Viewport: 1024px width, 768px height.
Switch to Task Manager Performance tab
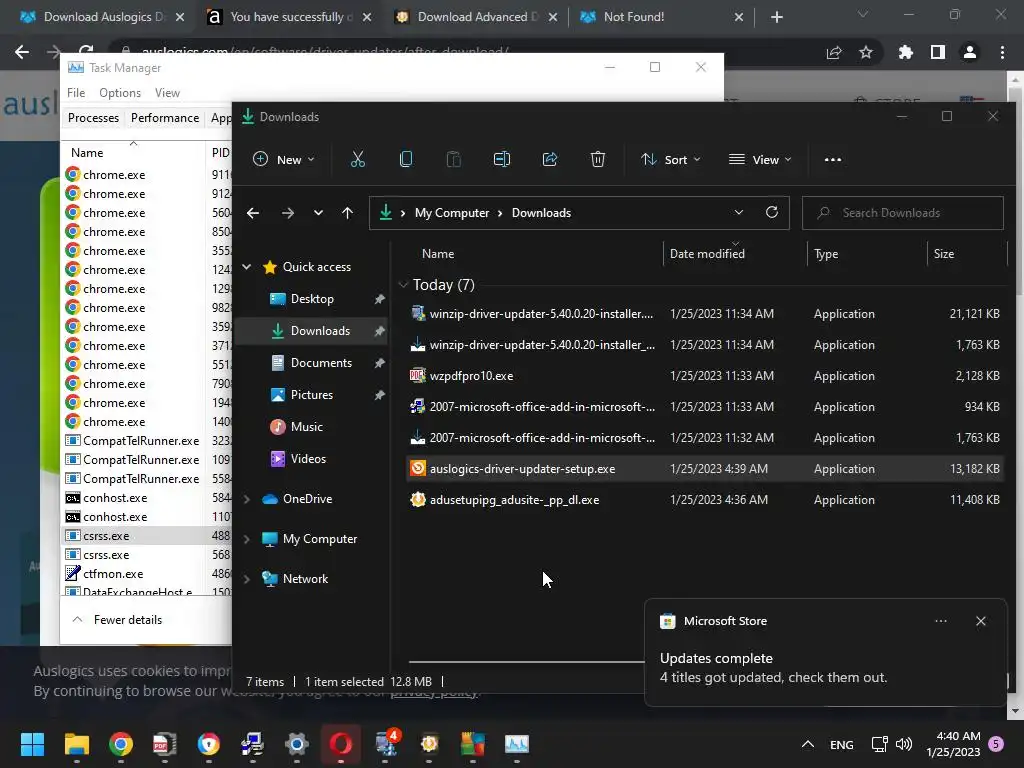[x=165, y=118]
